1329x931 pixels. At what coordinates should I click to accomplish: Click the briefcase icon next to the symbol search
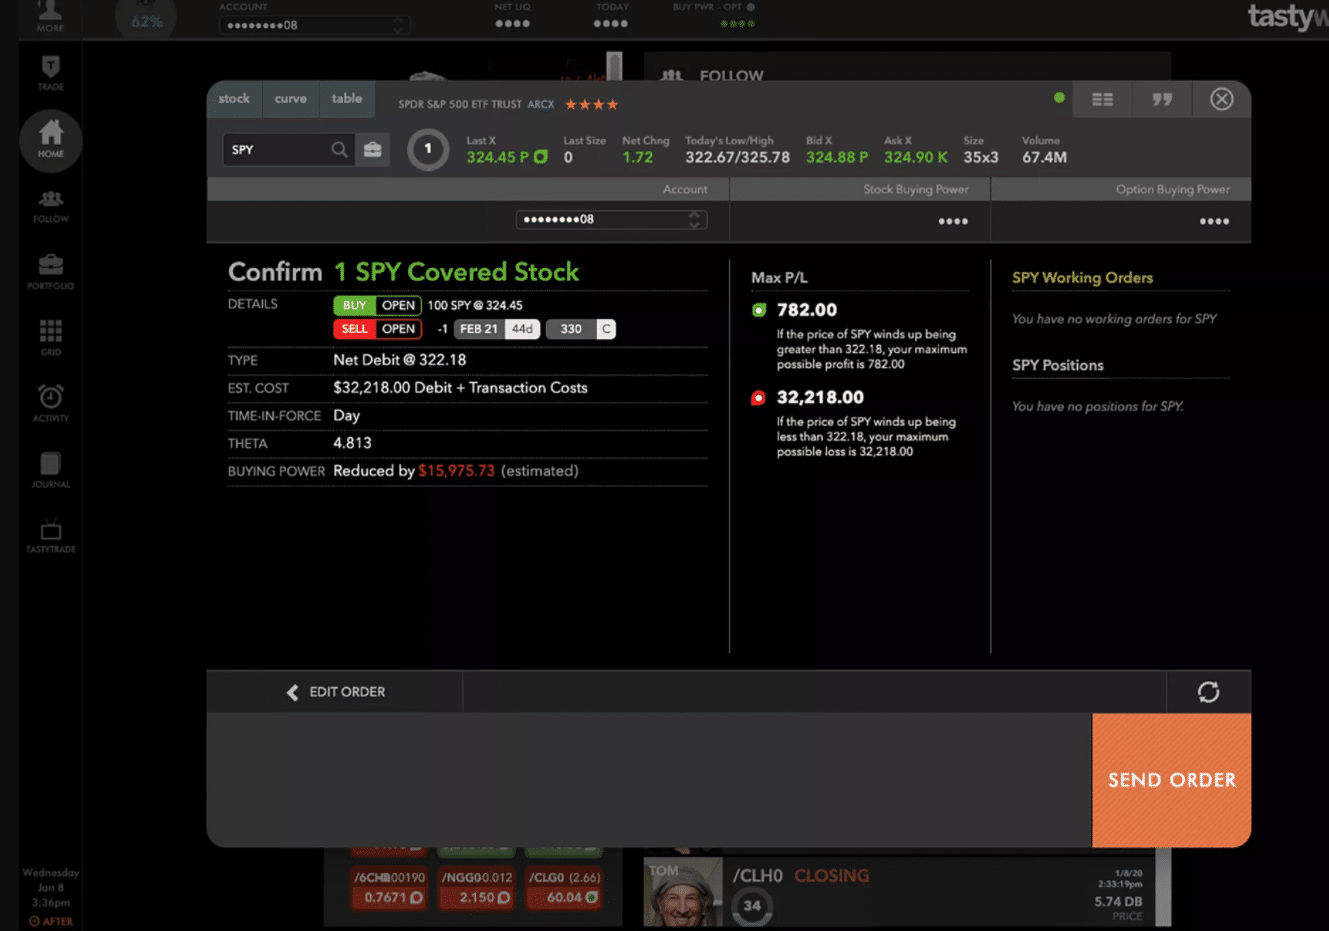point(373,150)
